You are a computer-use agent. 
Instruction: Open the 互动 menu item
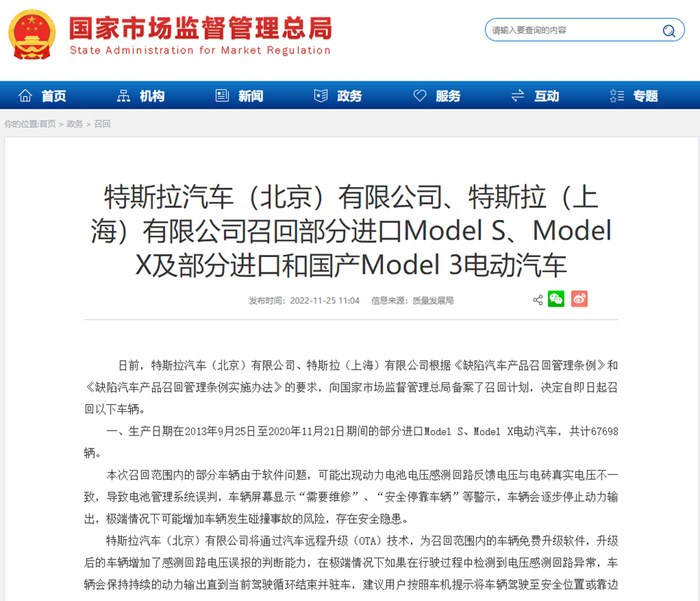pos(547,96)
